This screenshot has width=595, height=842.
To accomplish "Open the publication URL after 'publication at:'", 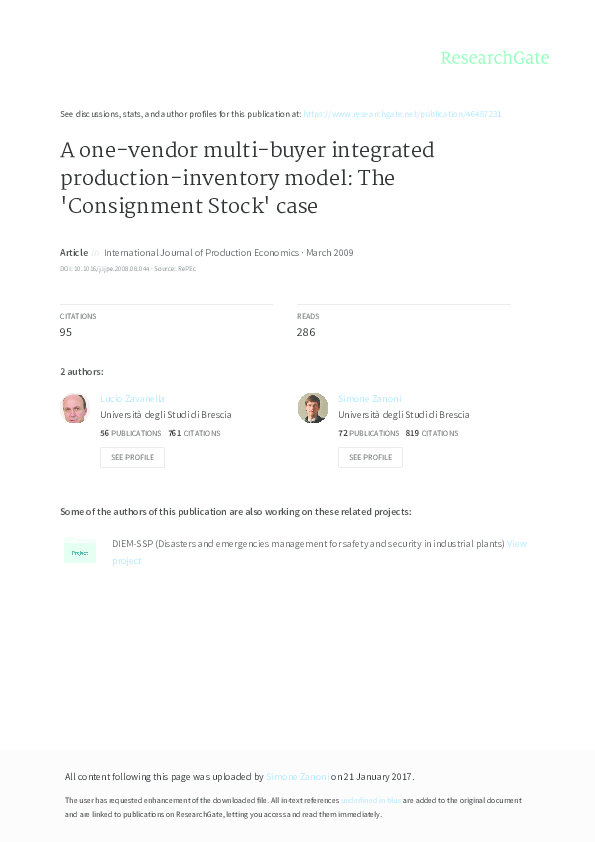I will coord(404,114).
